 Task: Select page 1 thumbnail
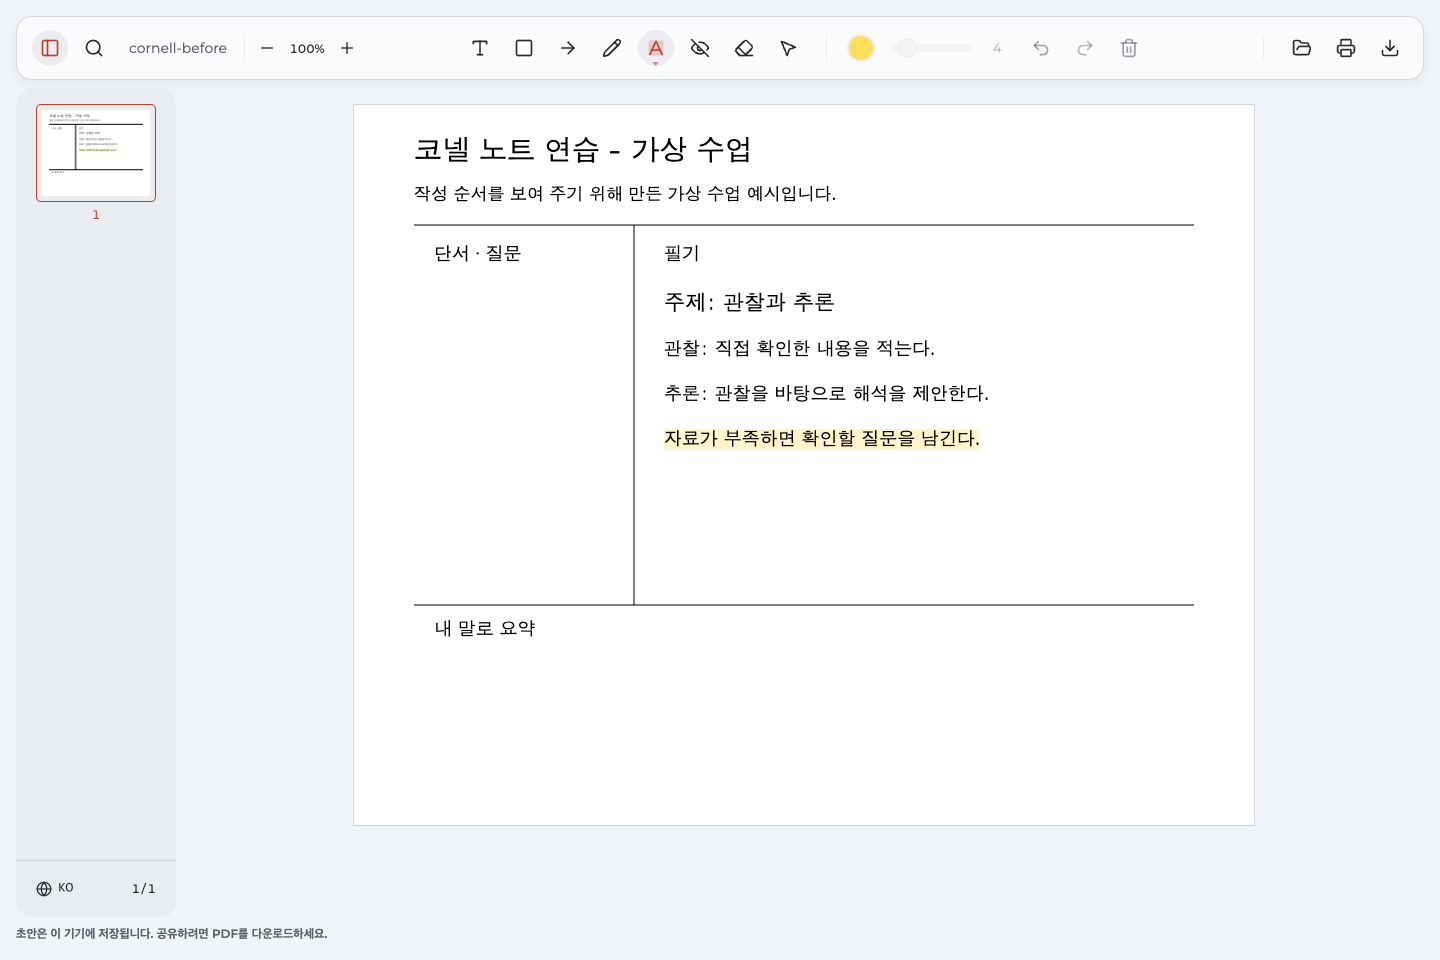tap(96, 153)
